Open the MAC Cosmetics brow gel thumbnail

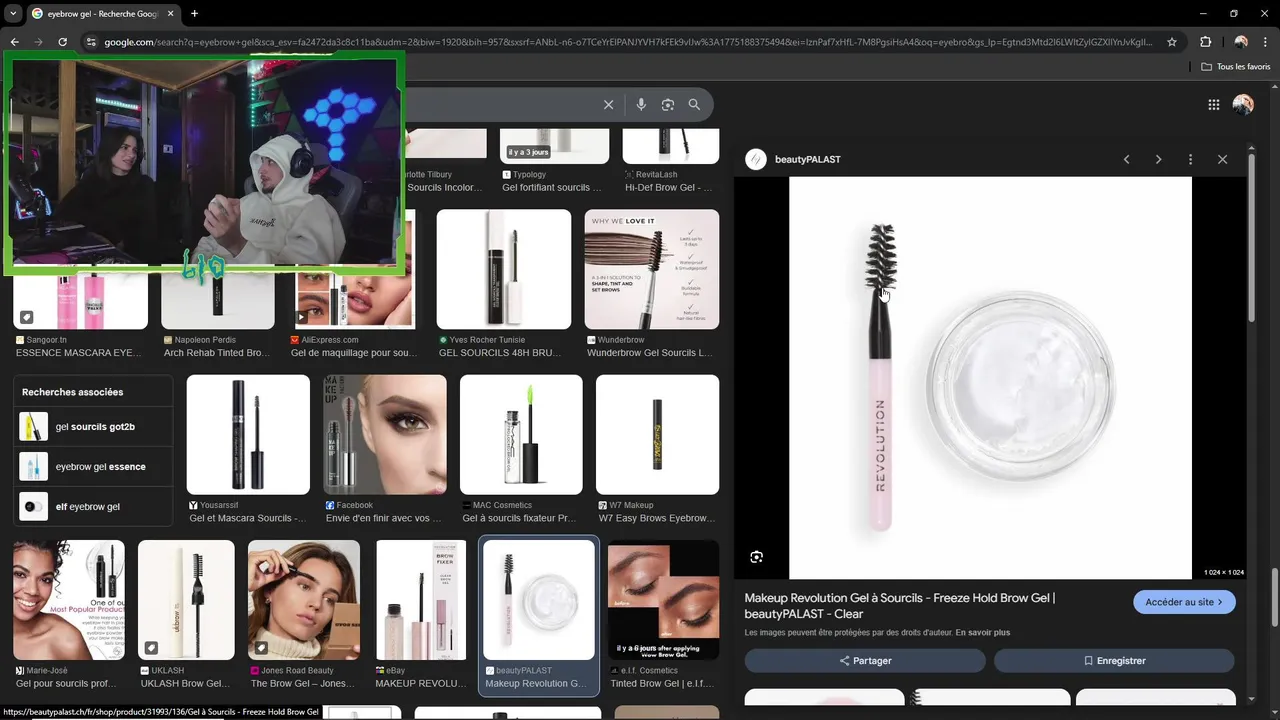click(521, 435)
